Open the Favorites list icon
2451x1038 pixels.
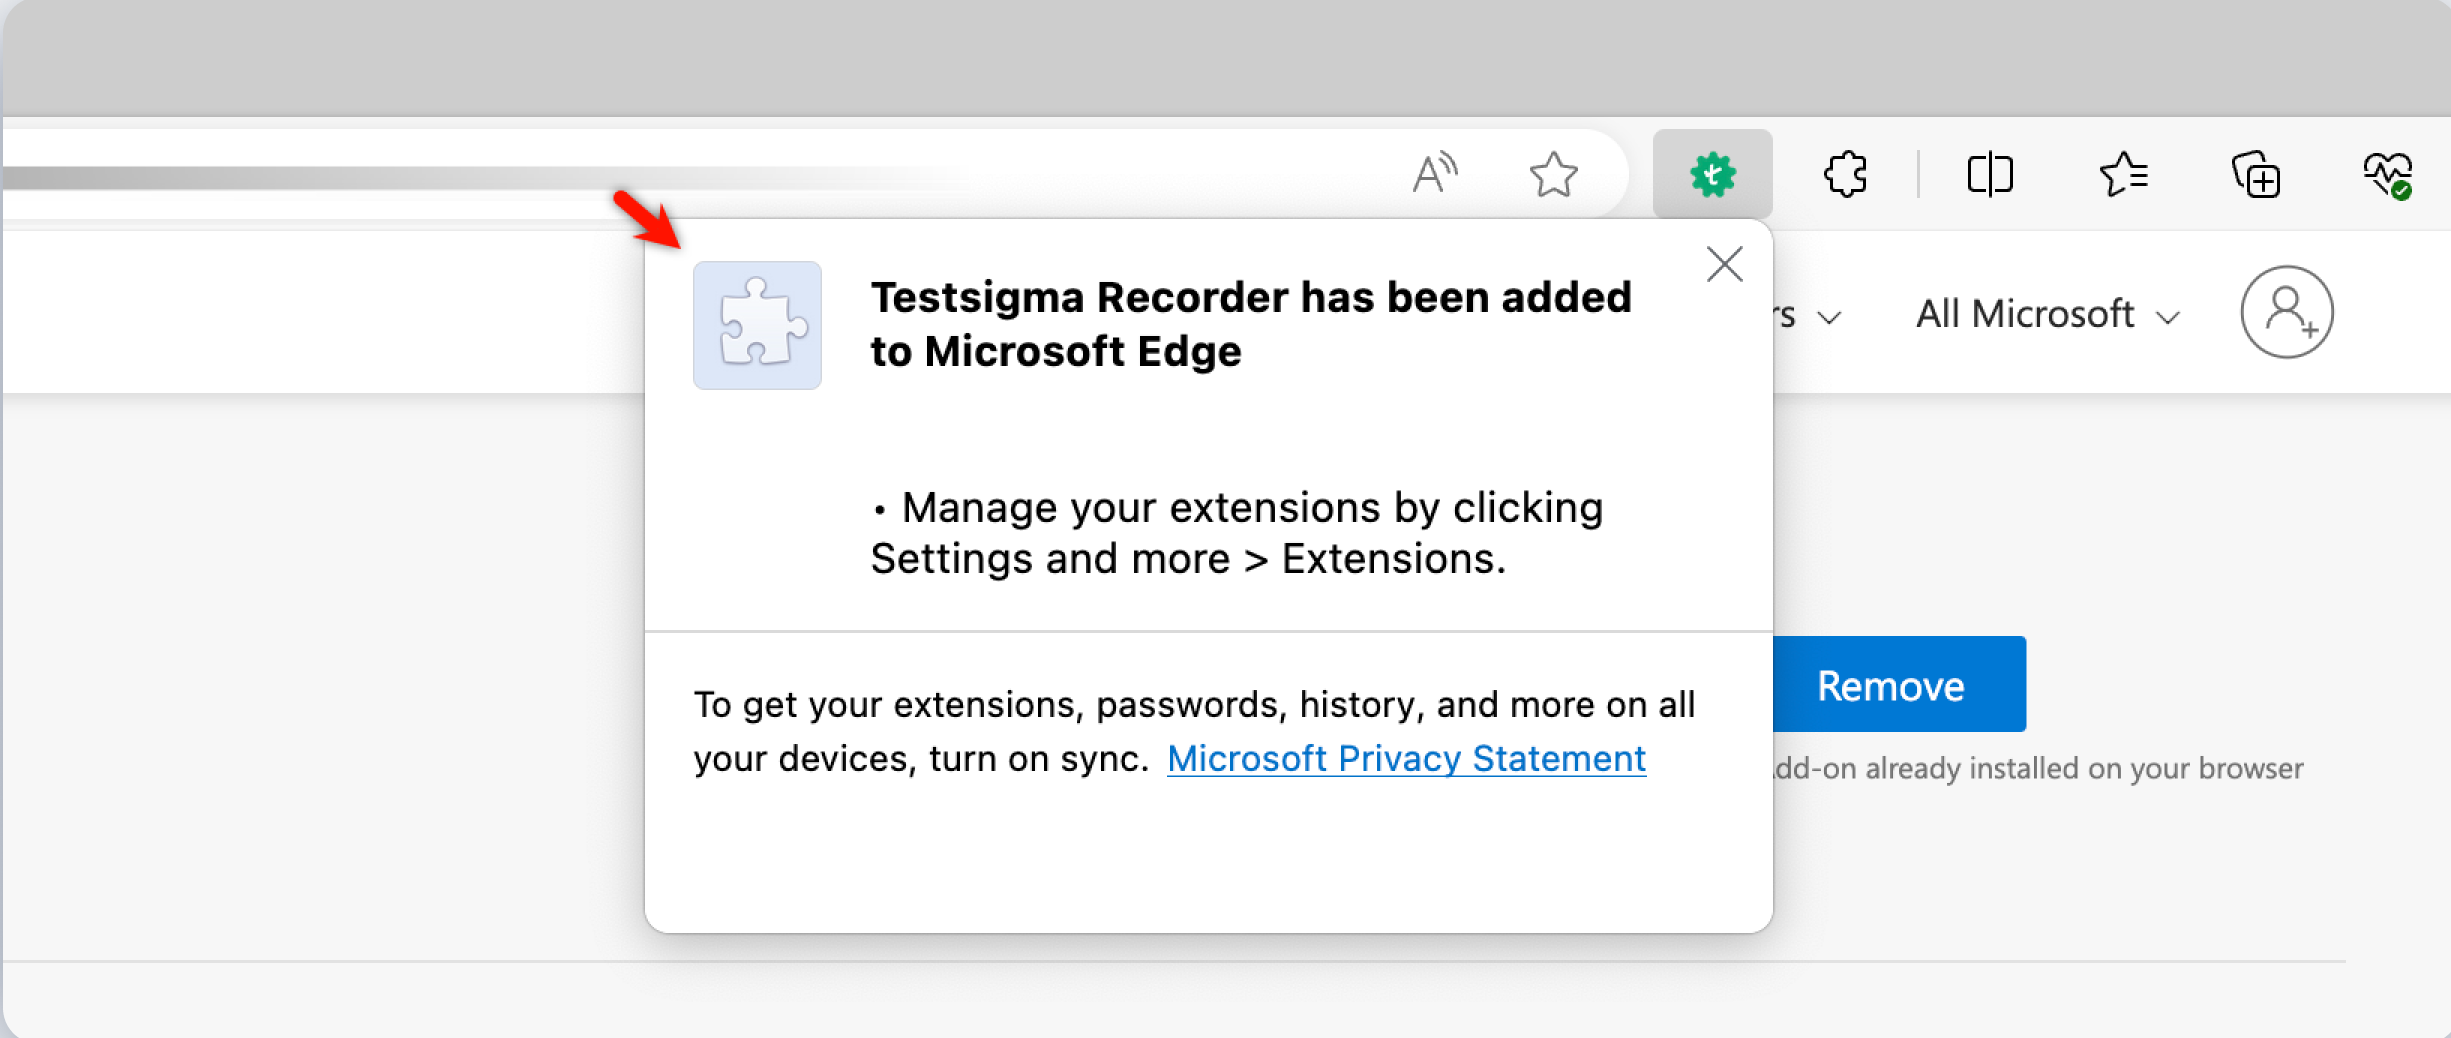(2123, 174)
